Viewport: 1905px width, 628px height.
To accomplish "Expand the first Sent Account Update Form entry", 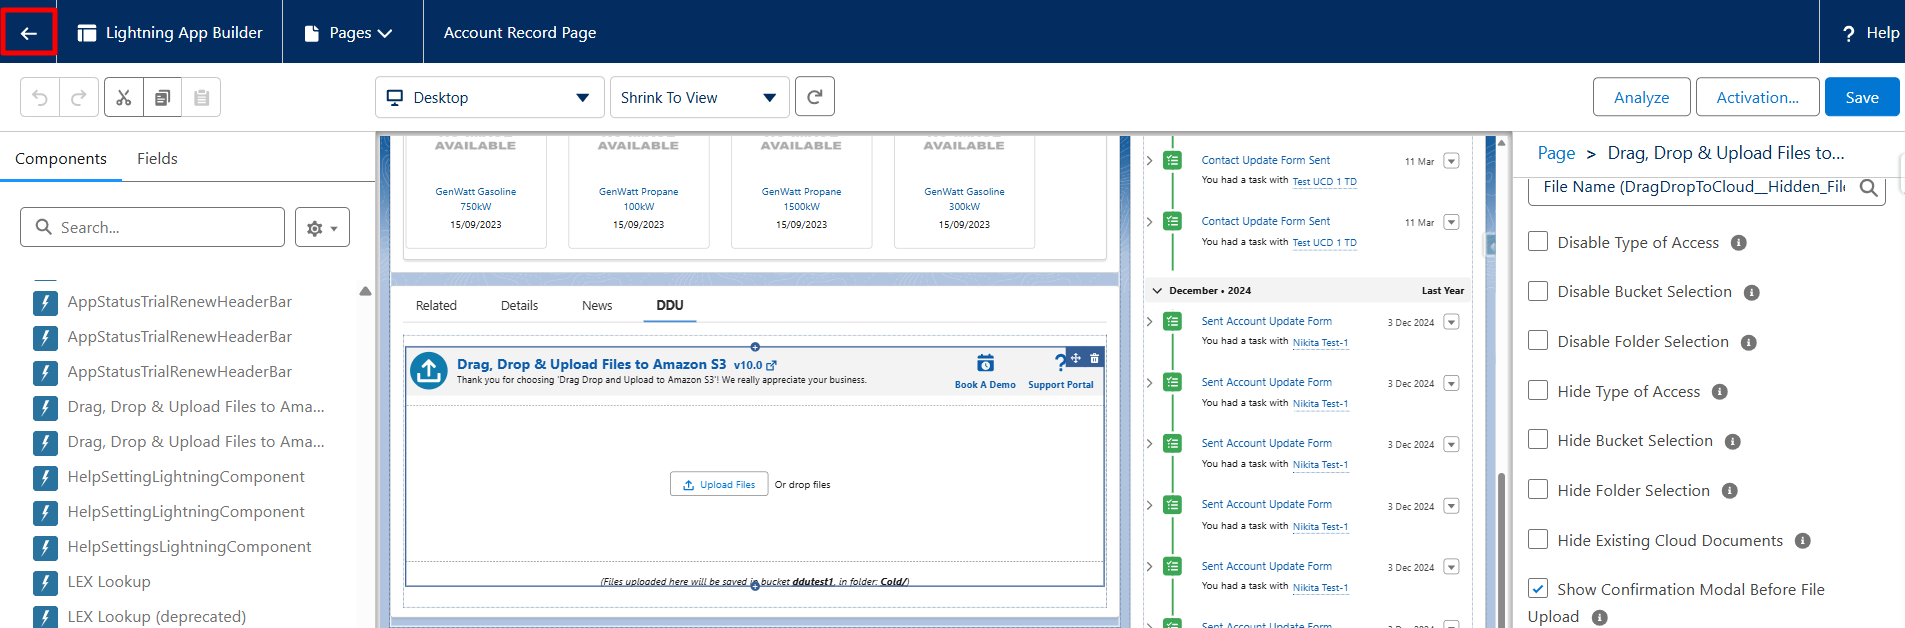I will point(1150,321).
